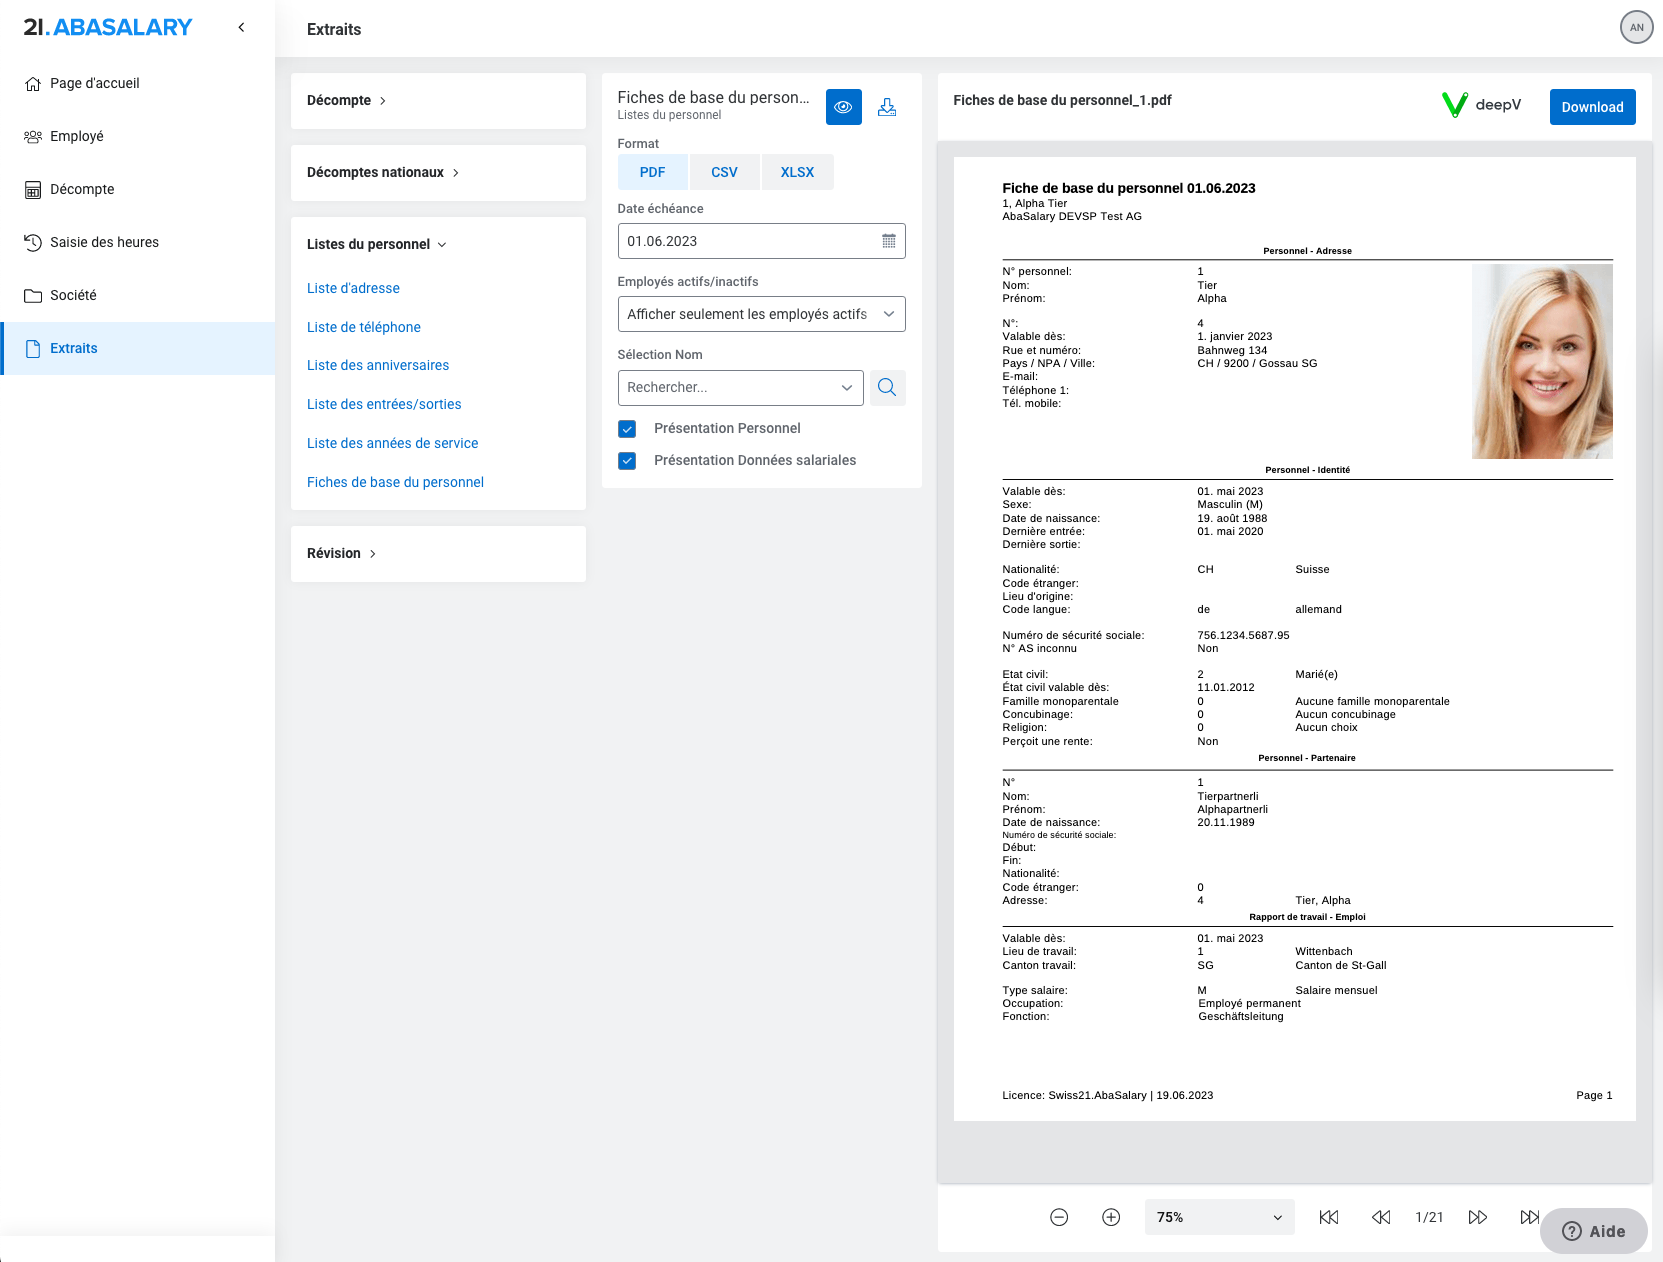This screenshot has height=1262, width=1663.
Task: Zoom out the PDF preview
Action: [x=1059, y=1217]
